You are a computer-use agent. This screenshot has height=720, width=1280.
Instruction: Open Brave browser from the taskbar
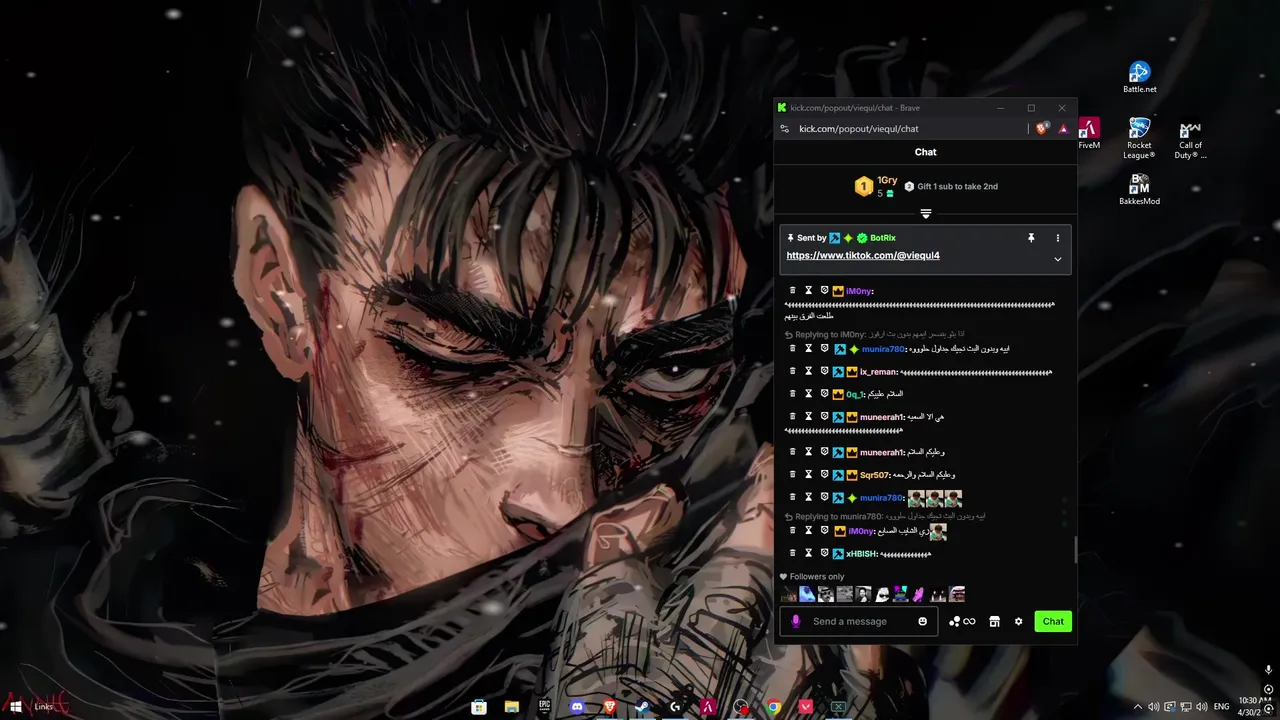[x=609, y=707]
